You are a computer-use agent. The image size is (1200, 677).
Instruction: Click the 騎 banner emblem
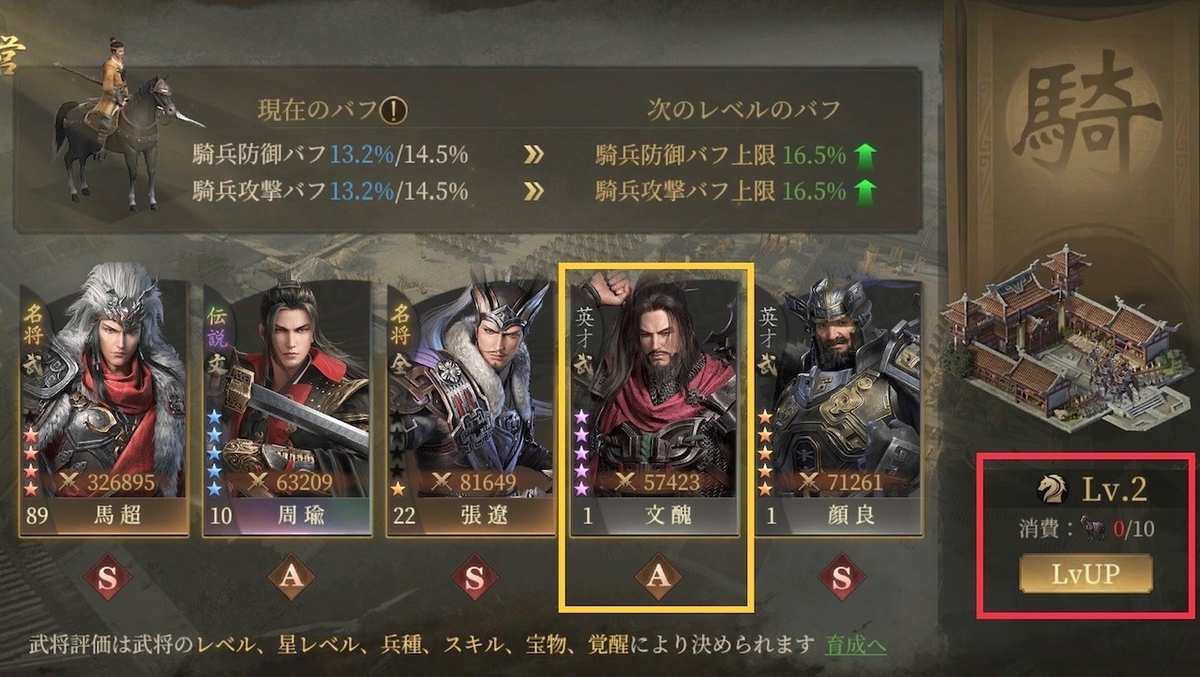point(1075,115)
